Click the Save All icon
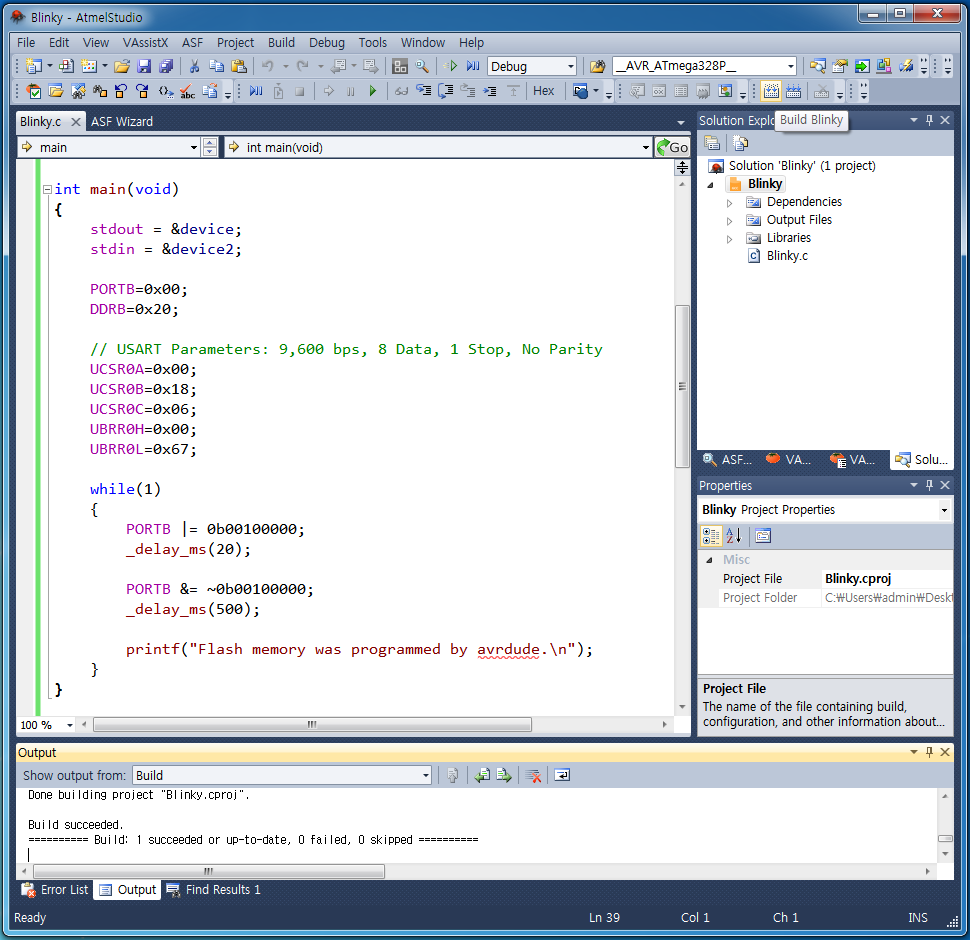Viewport: 970px width, 940px height. tap(166, 66)
